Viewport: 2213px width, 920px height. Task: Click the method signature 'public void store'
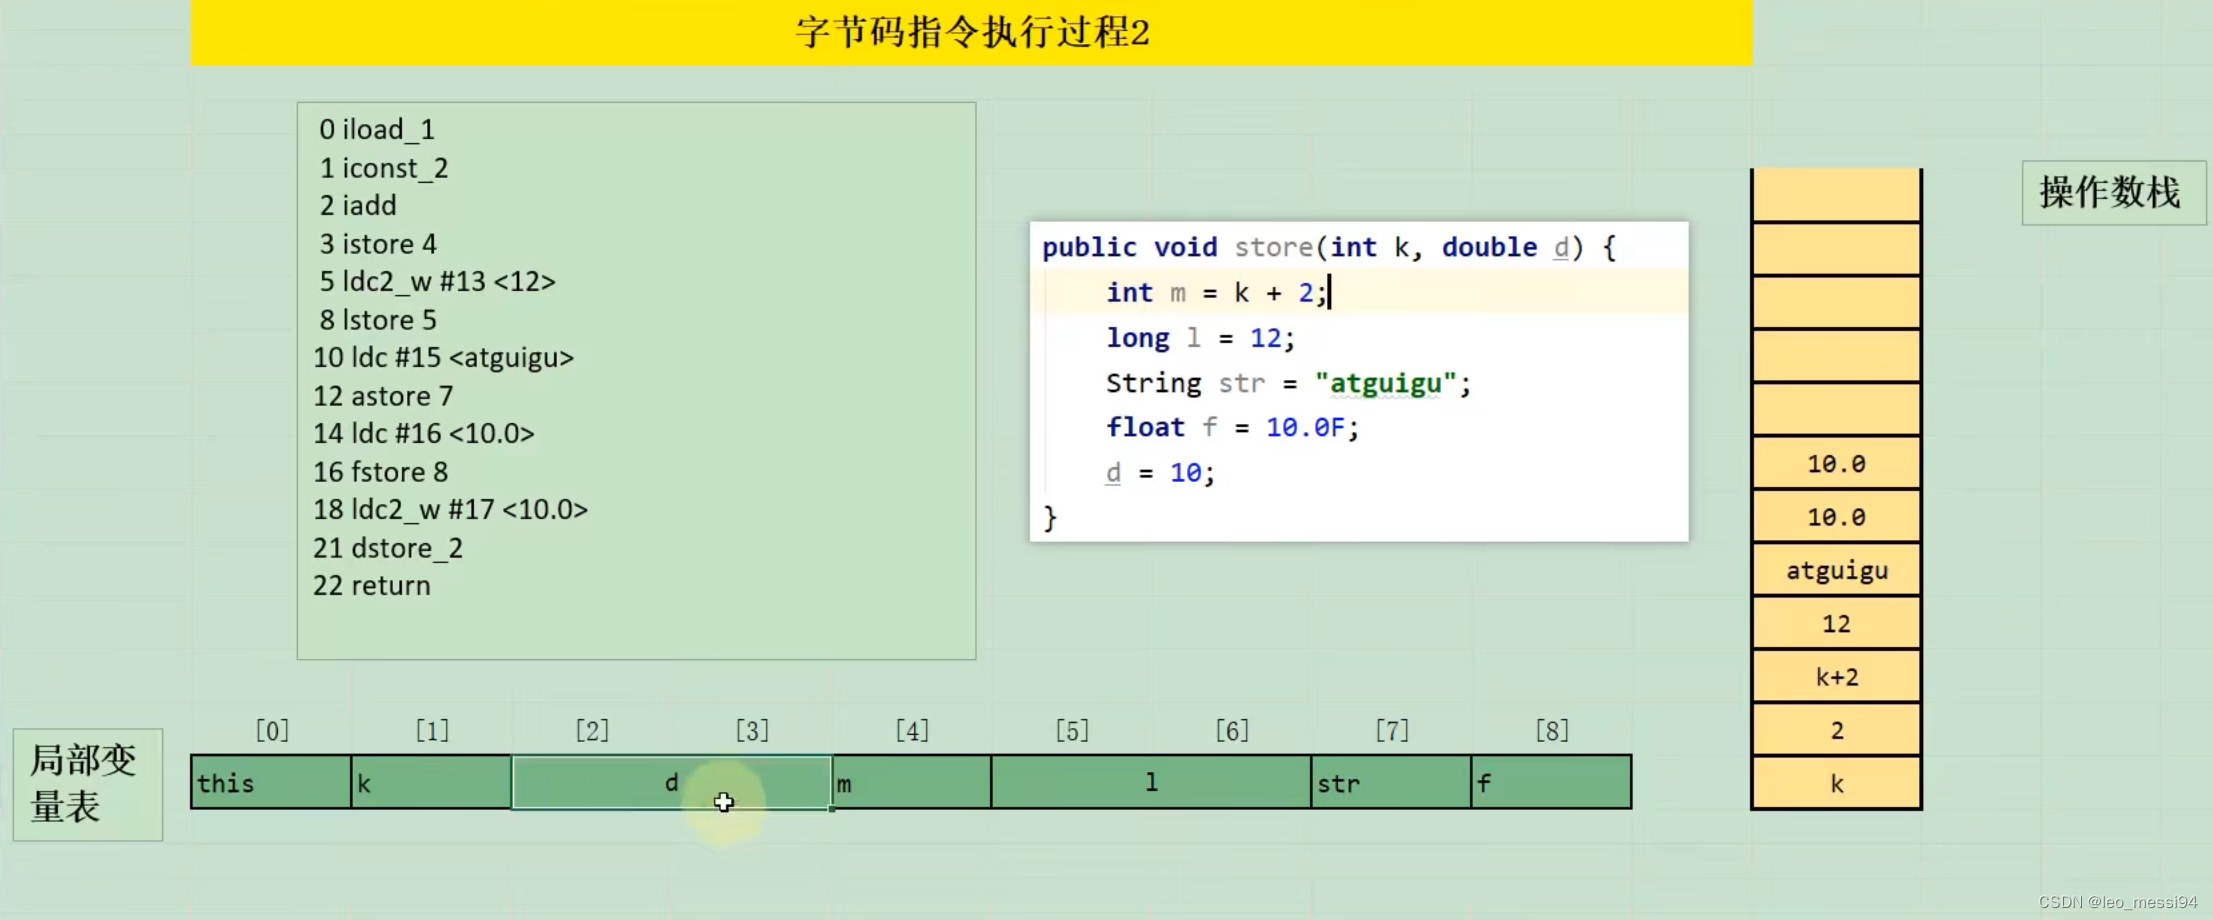tap(1177, 247)
